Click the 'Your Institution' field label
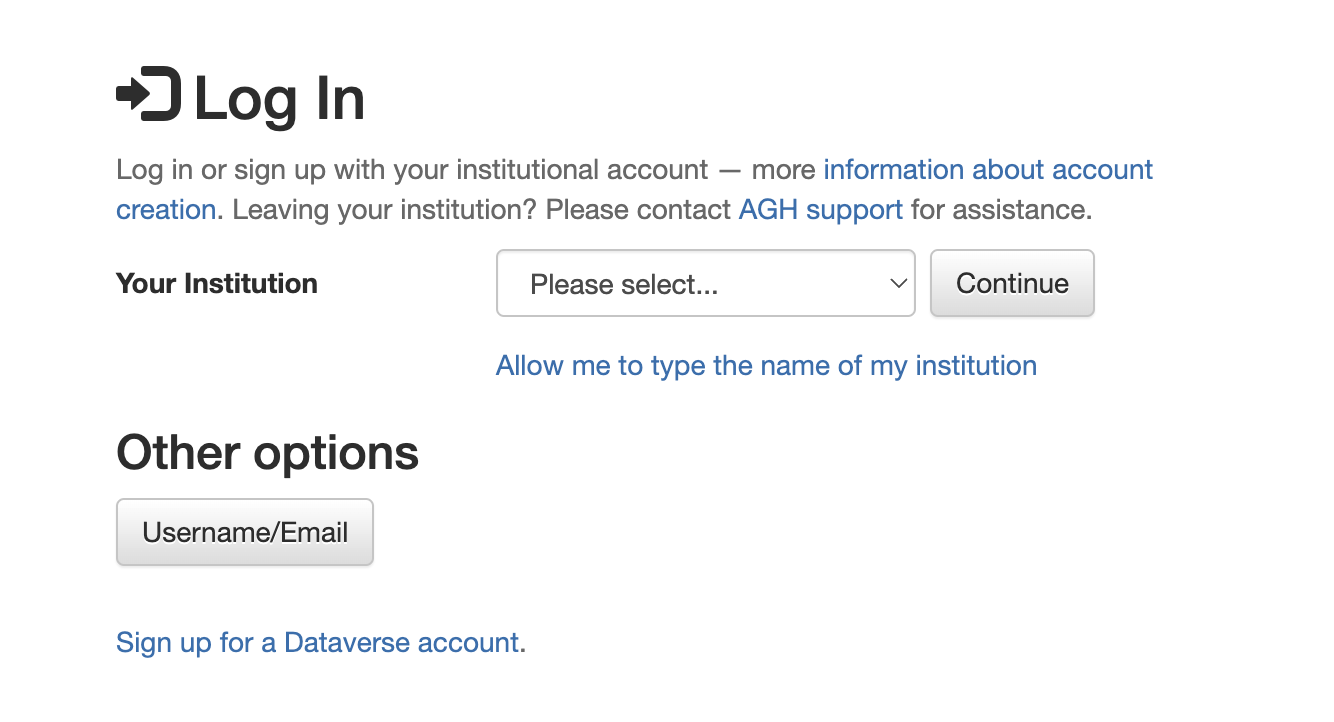Viewport: 1334px width, 722px height. [217, 284]
